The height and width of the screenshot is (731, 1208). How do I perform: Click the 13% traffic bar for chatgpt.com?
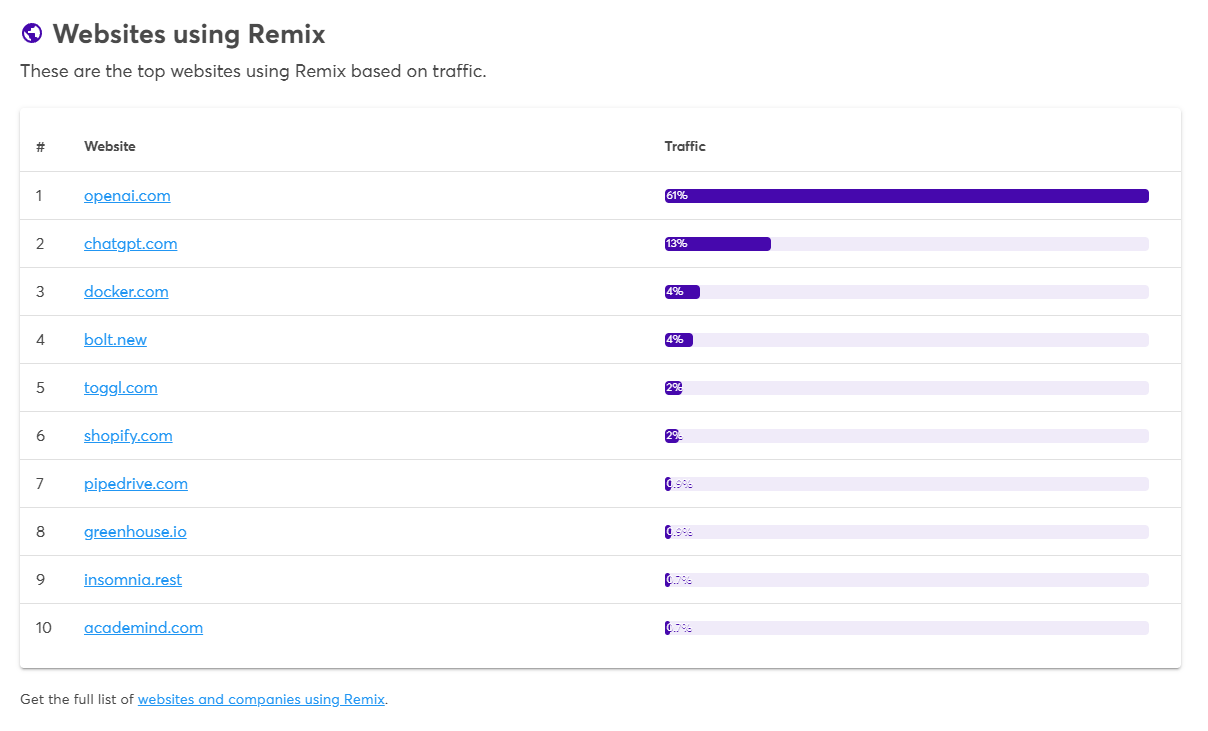click(718, 244)
